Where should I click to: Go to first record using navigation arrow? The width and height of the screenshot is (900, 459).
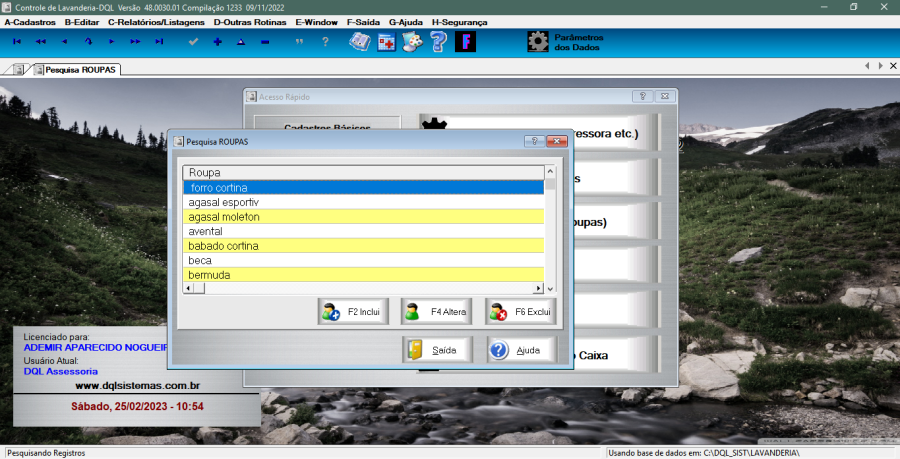[16, 42]
